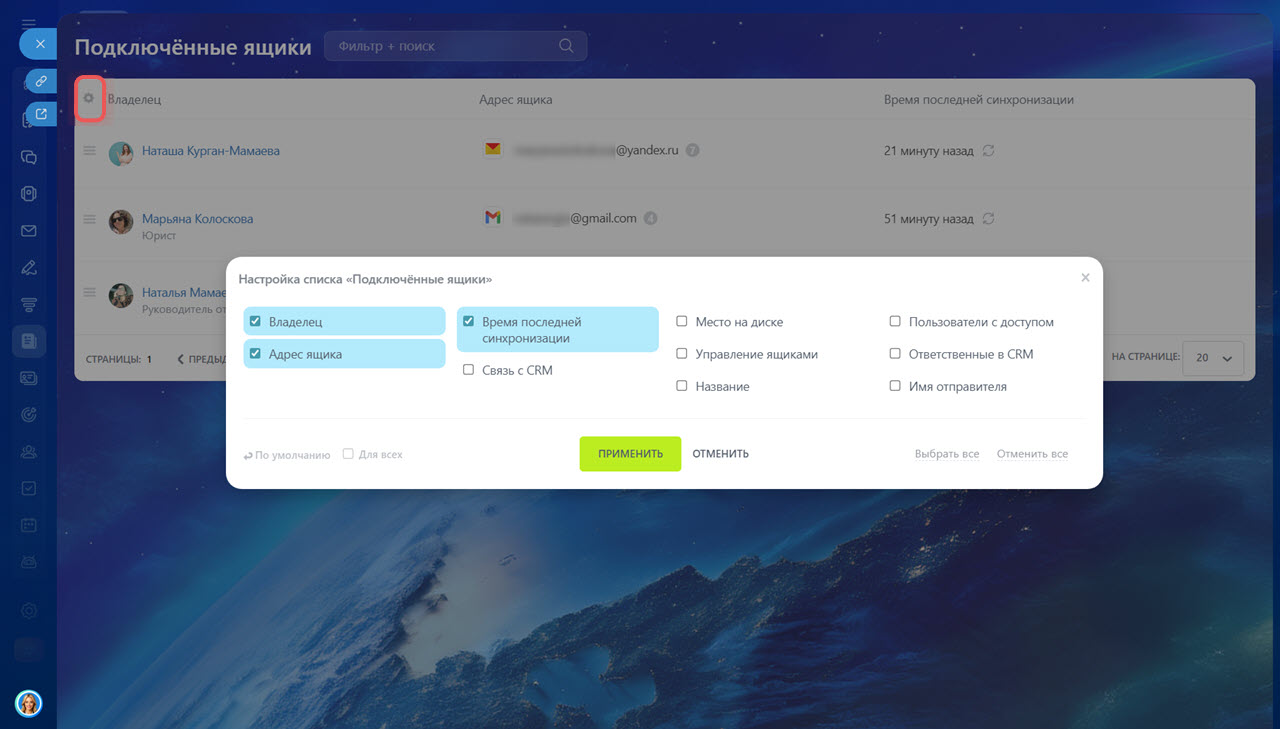Click the gear icon for list settings
Image resolution: width=1280 pixels, height=729 pixels.
(x=89, y=98)
